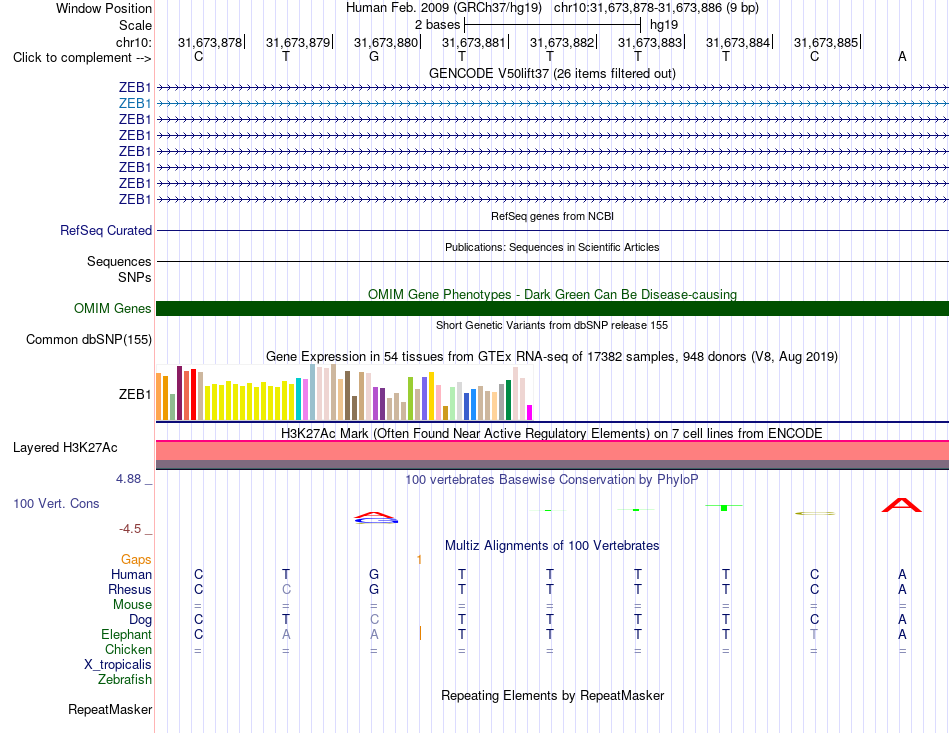This screenshot has width=950, height=733.
Task: Open 100 vertebrates Basewise Conservation by PhyloP title
Action: tap(552, 480)
